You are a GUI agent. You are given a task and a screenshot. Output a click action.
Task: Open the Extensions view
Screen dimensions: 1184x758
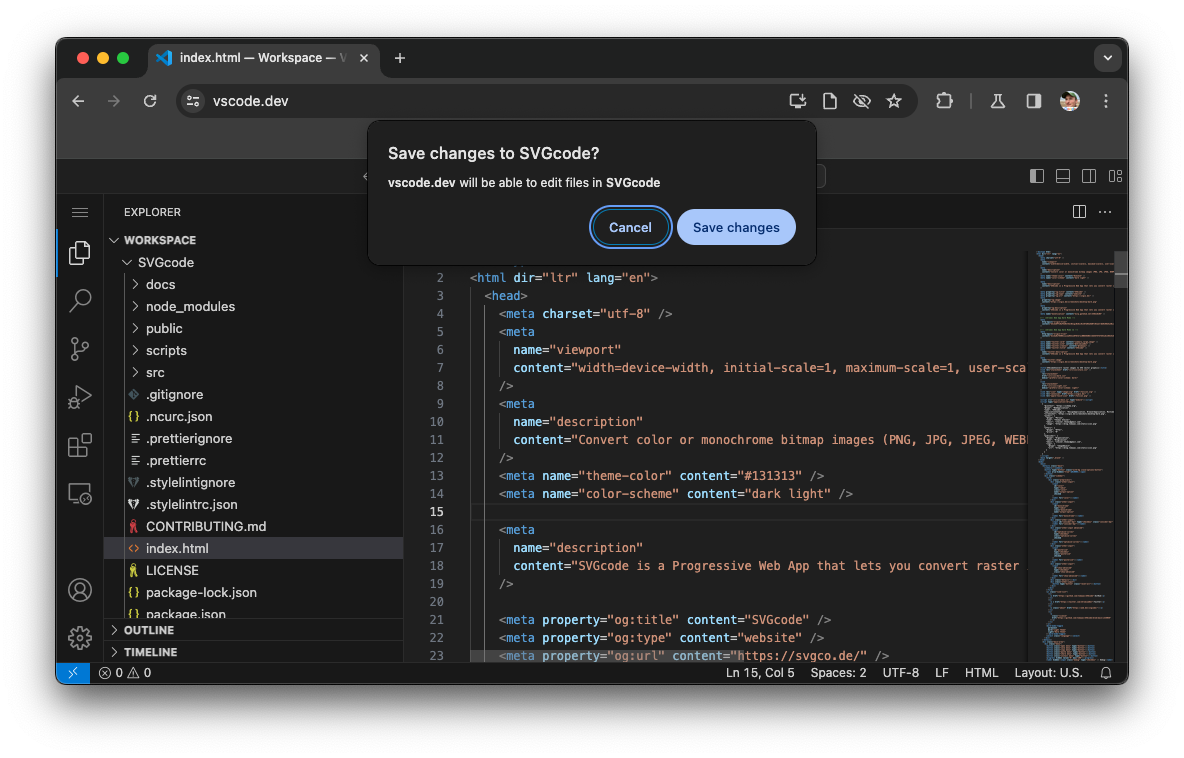coord(80,445)
